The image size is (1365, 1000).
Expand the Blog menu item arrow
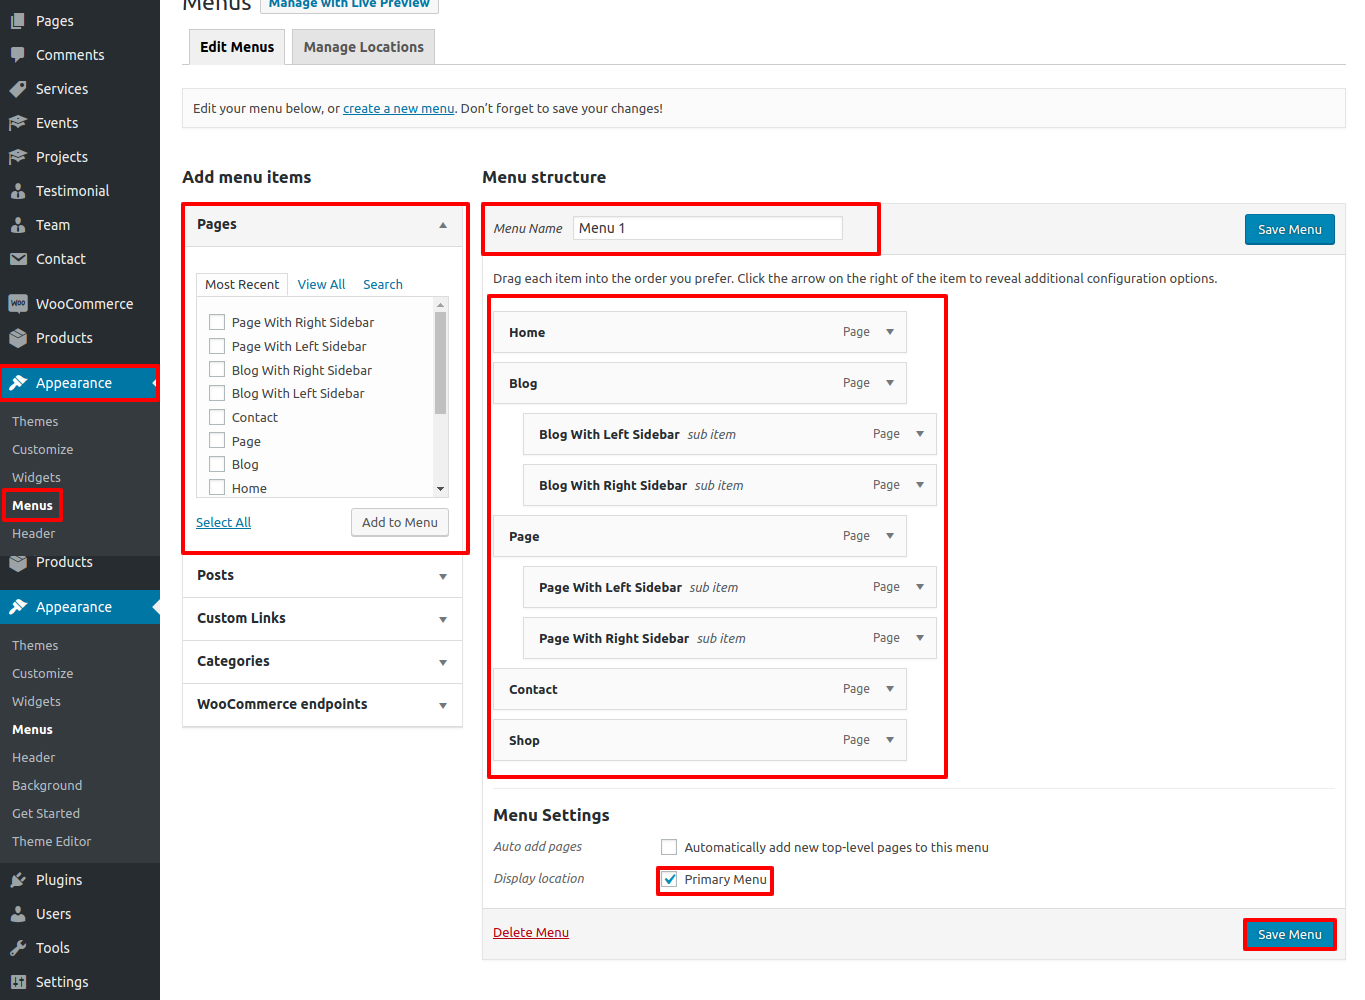(890, 383)
